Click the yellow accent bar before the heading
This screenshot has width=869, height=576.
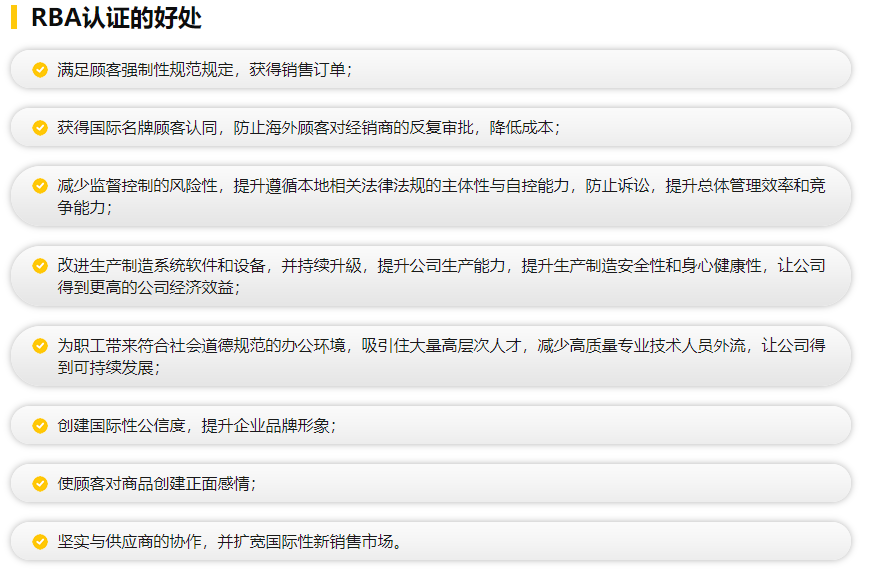pyautogui.click(x=14, y=18)
